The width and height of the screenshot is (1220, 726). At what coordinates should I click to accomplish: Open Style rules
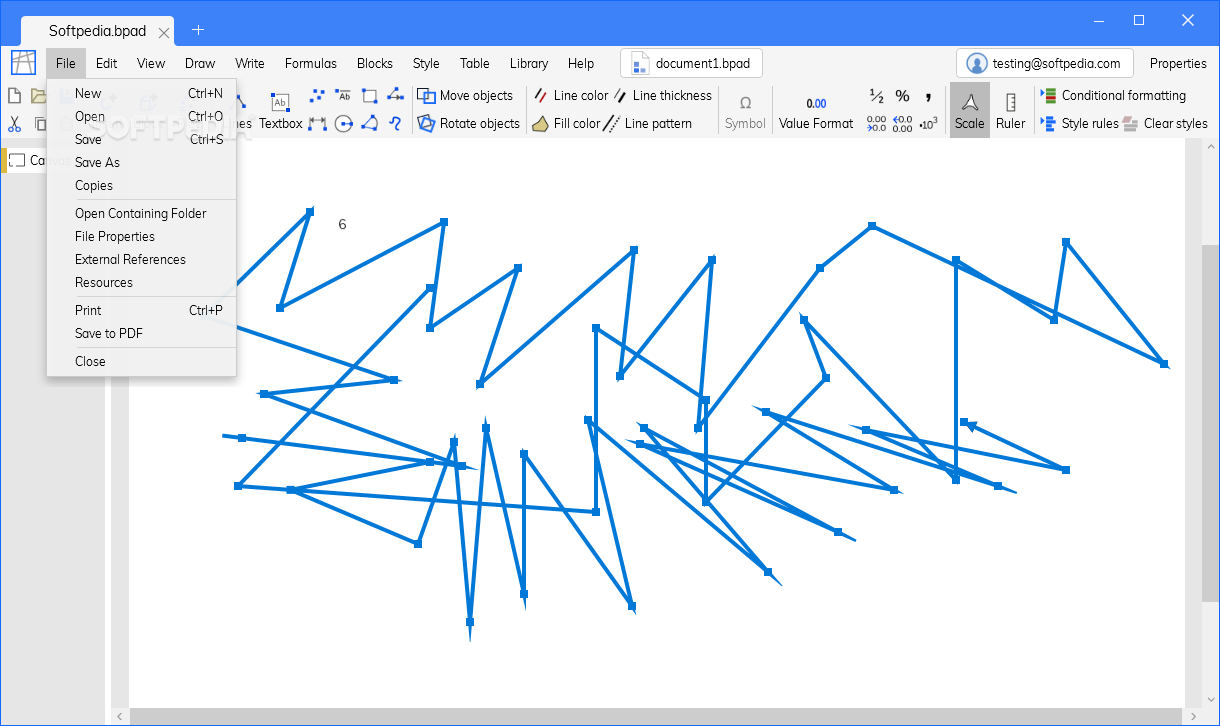pos(1079,124)
